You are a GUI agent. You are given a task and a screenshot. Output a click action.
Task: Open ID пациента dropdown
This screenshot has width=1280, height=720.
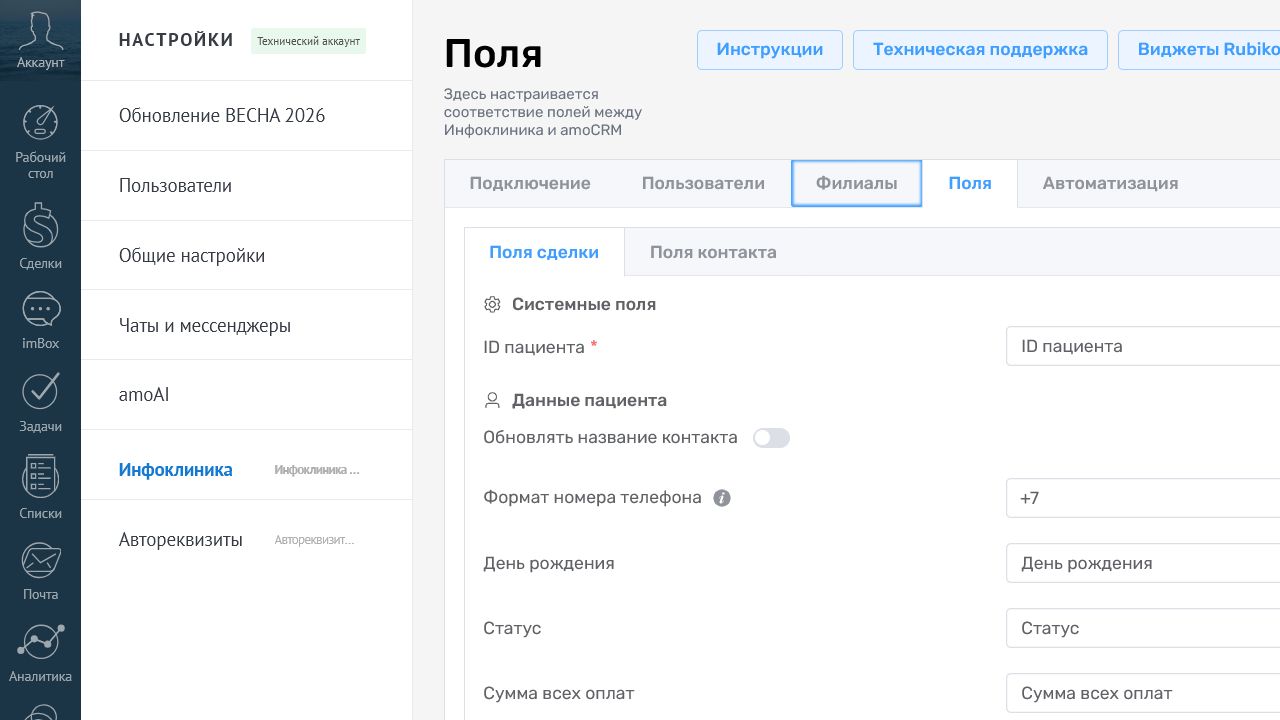tap(1143, 346)
